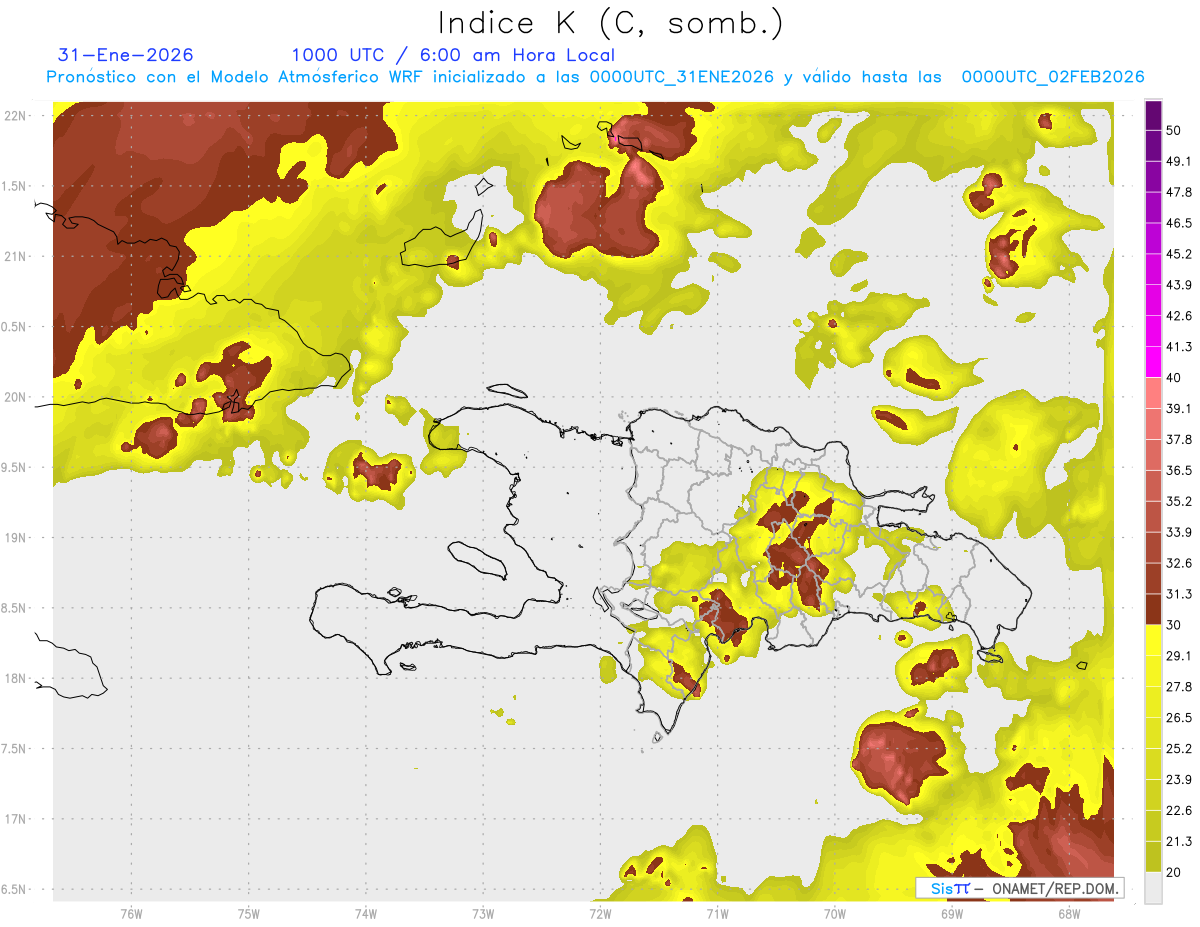Image resolution: width=1200 pixels, height=927 pixels.
Task: Click the '73W' longitude label
Action: (x=482, y=913)
